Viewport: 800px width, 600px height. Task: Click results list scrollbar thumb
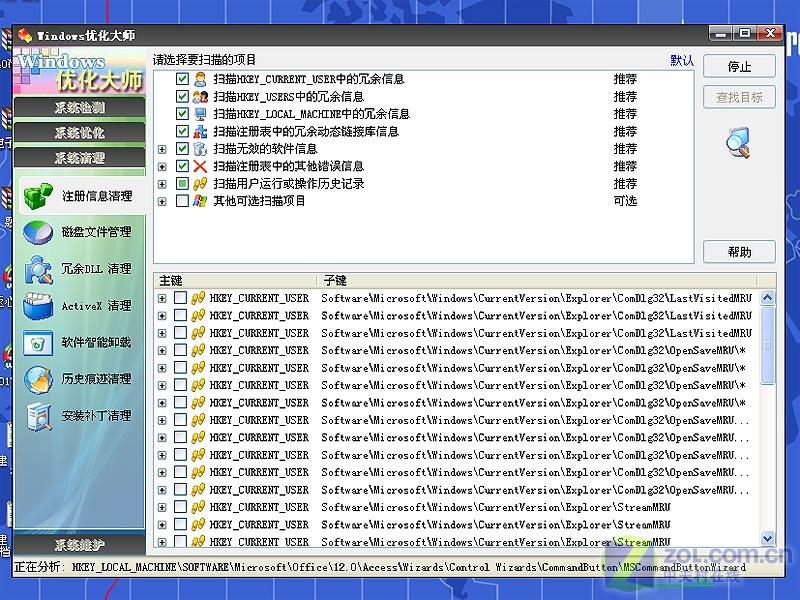click(767, 346)
